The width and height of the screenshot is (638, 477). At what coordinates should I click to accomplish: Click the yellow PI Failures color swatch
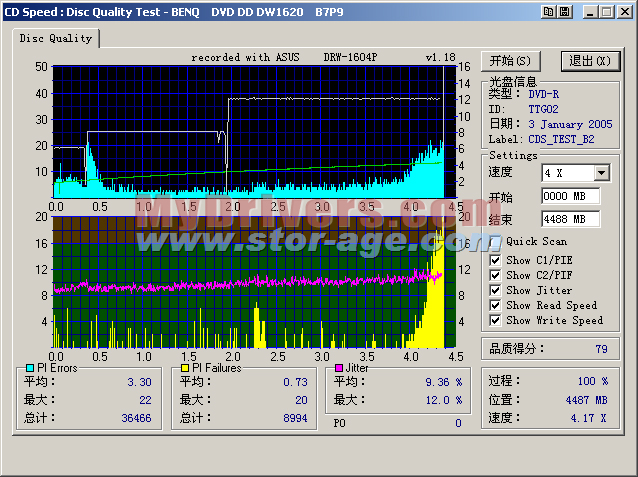(185, 368)
